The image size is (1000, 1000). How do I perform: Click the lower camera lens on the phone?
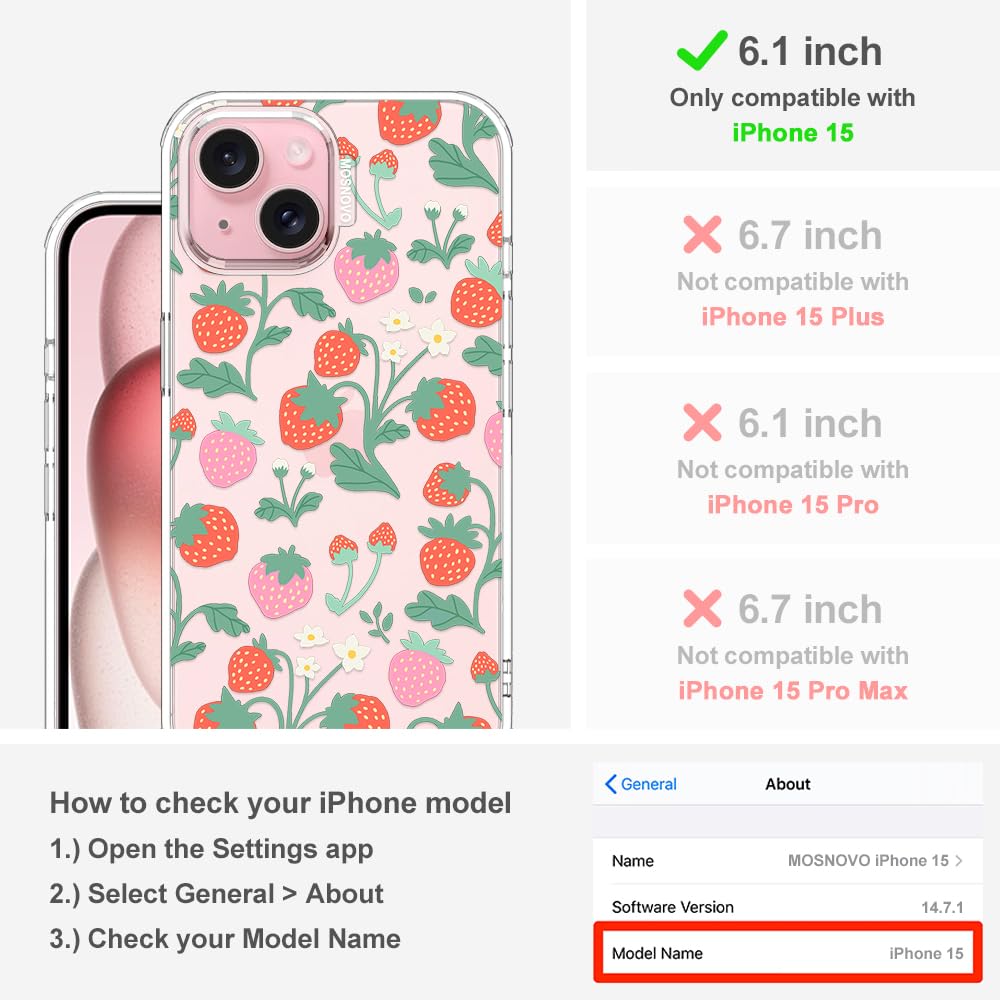(290, 220)
